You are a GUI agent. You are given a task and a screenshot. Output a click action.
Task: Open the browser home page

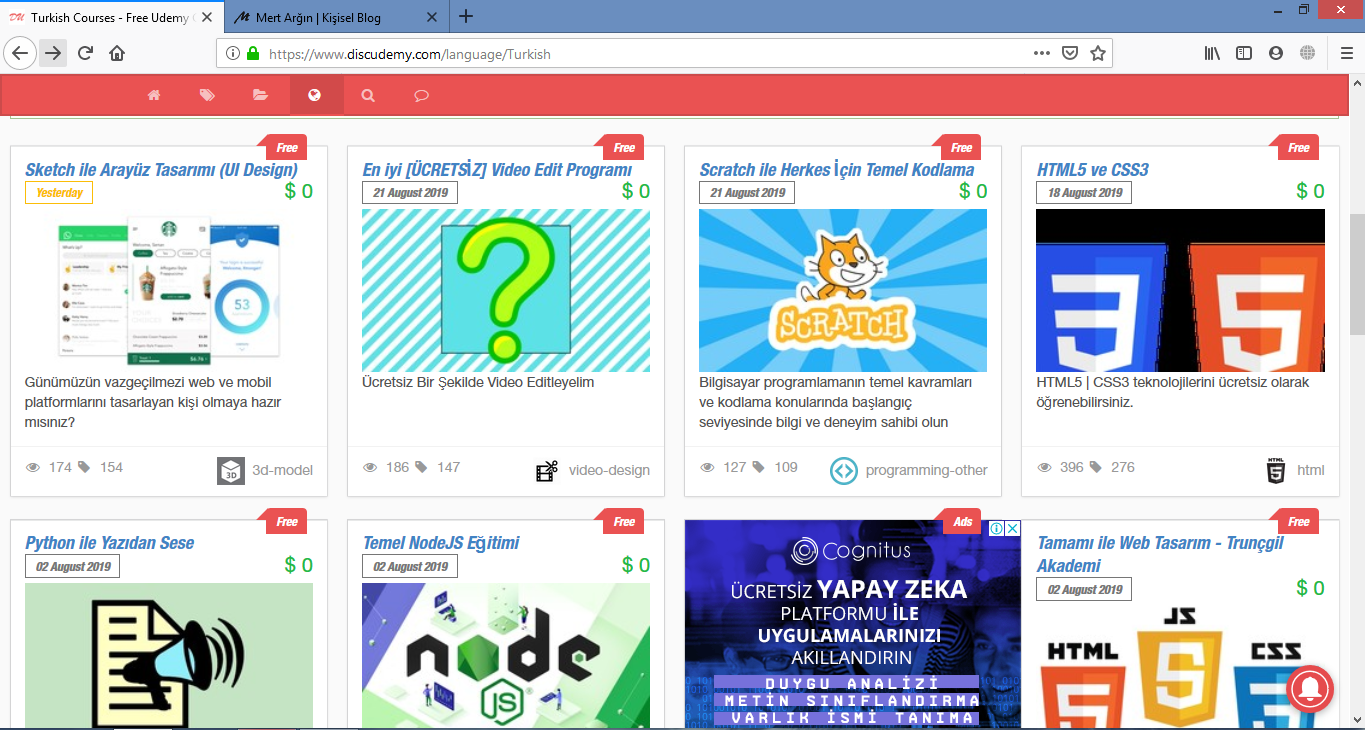(117, 53)
